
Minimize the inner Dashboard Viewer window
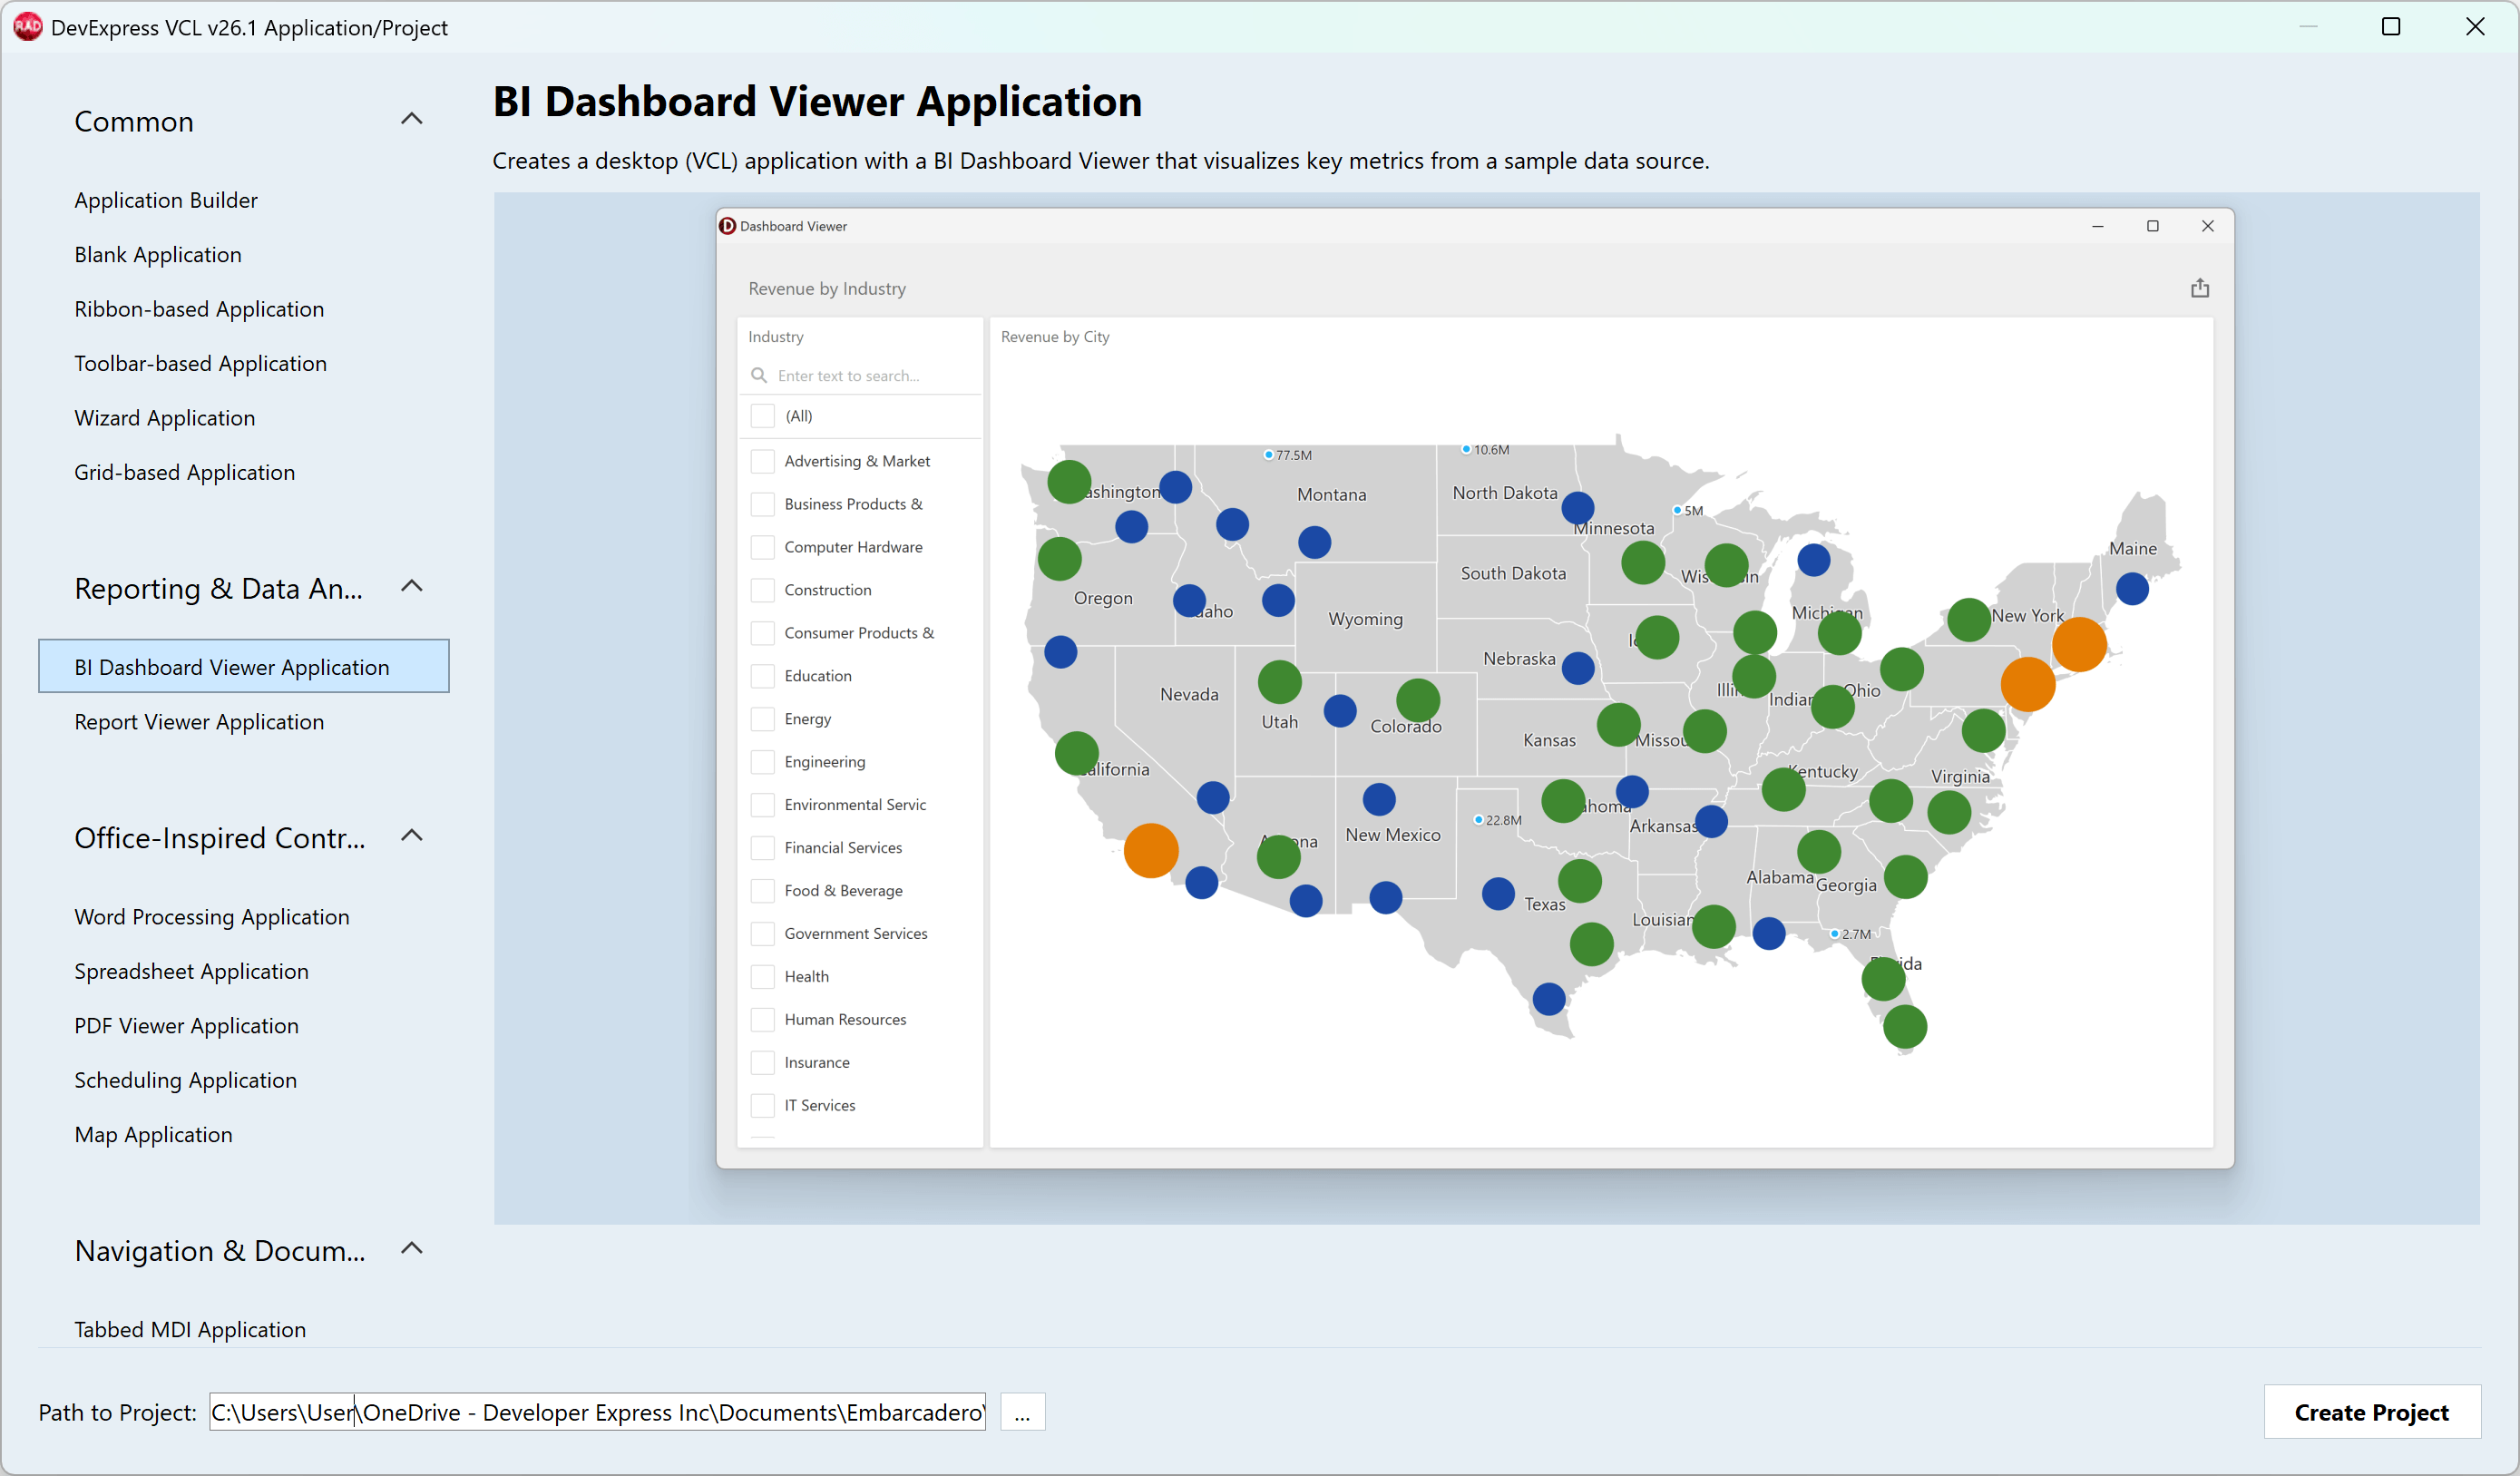click(x=2097, y=226)
